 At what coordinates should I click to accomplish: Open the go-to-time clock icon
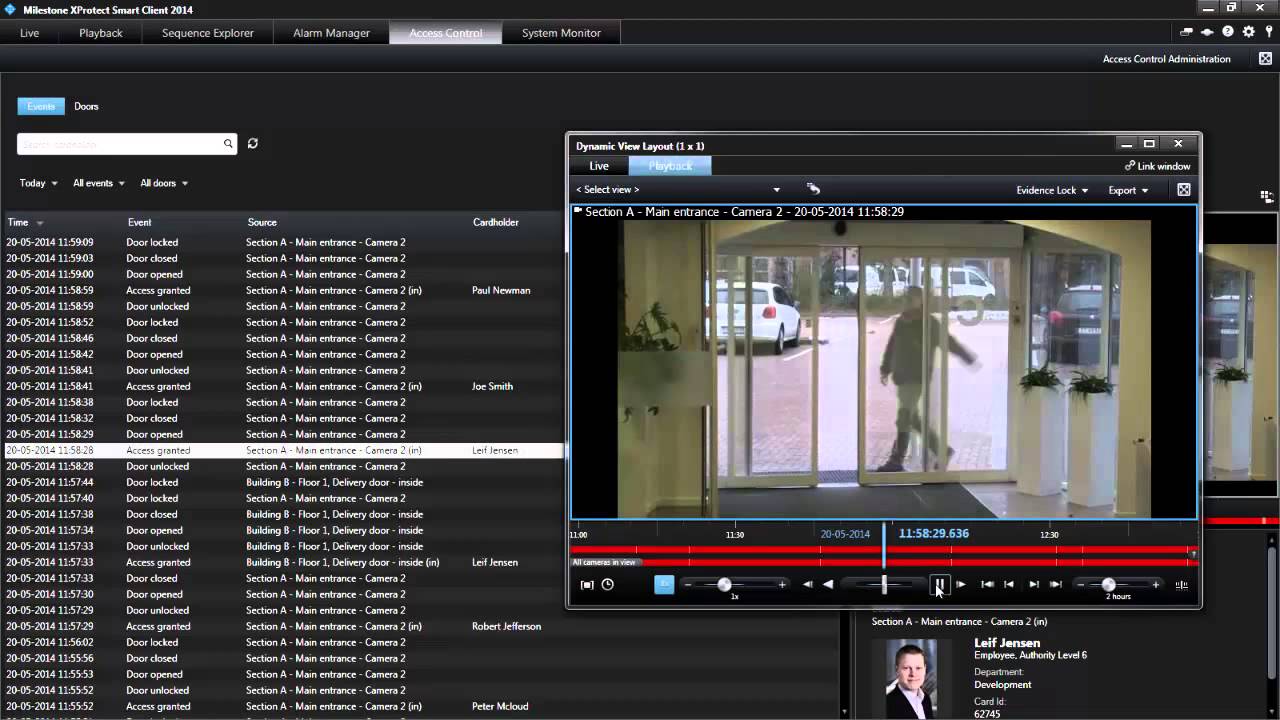pos(607,585)
